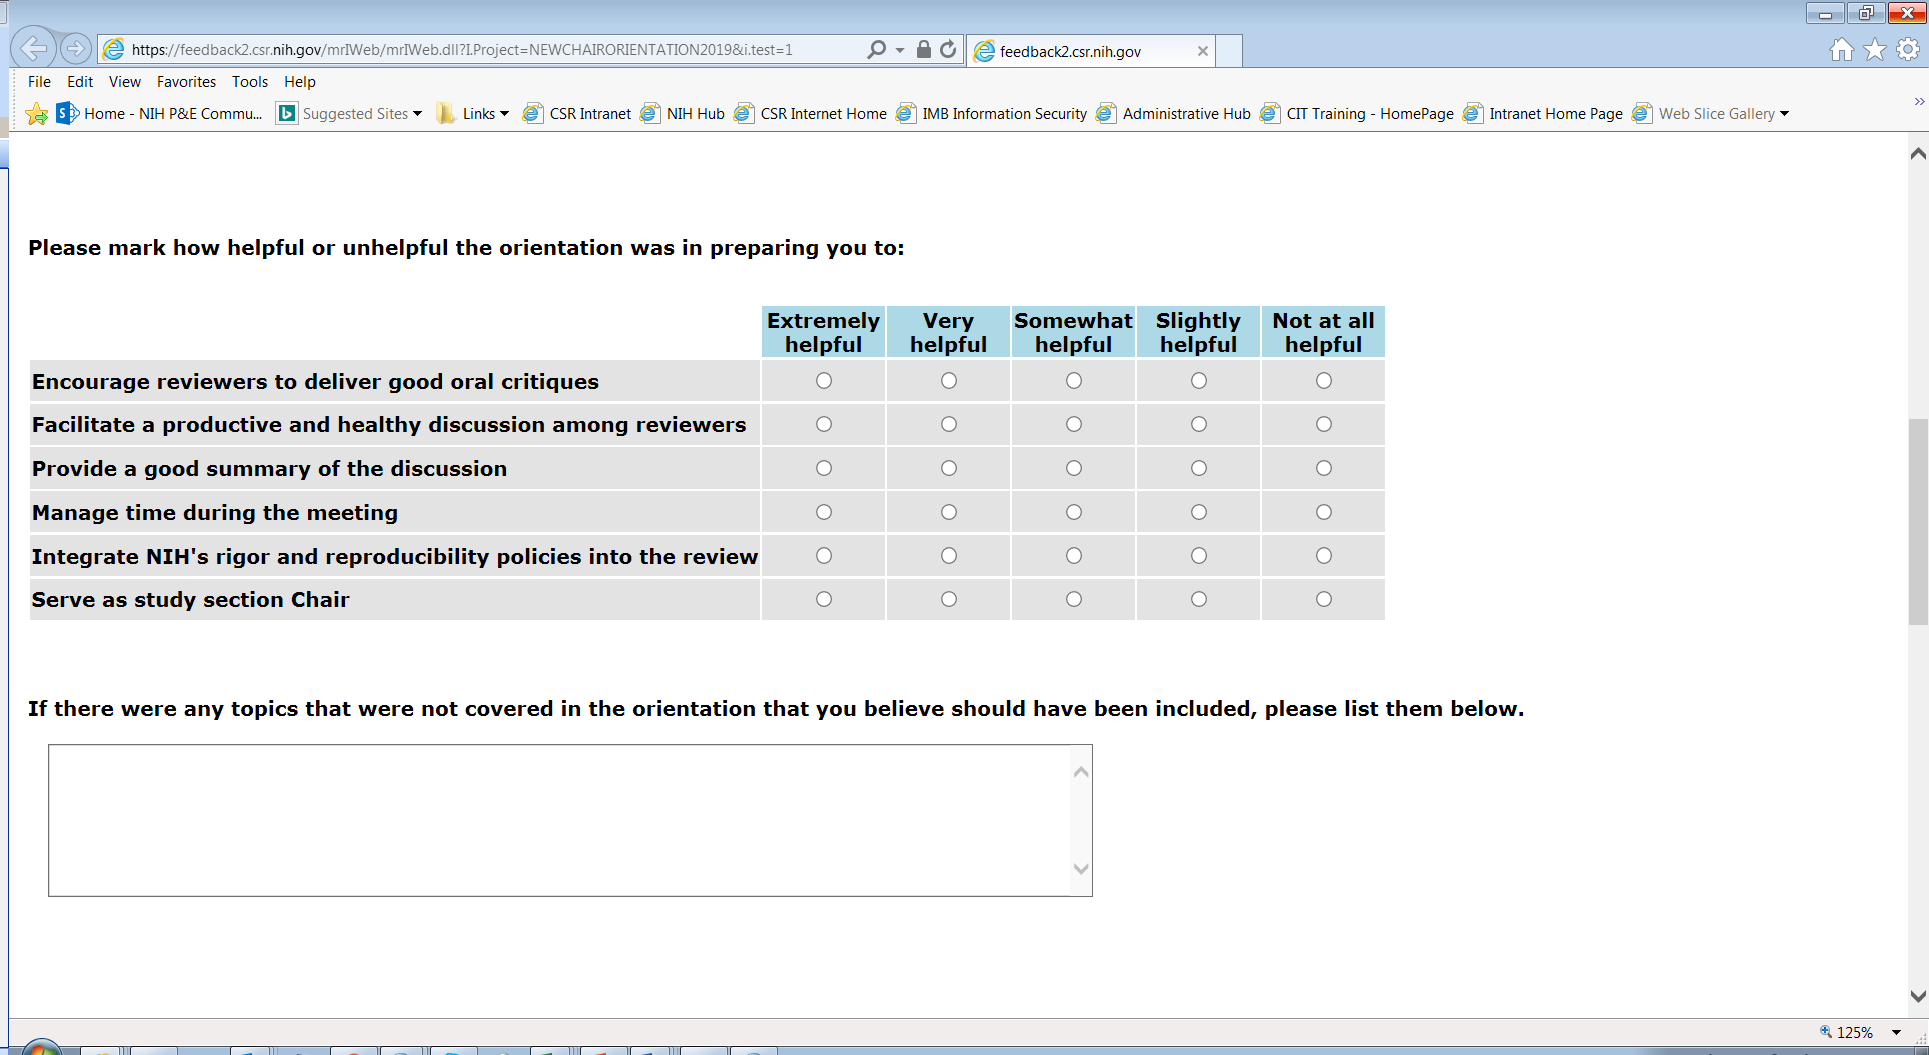Show address bar autocomplete dropdown arrow
Image resolution: width=1929 pixels, height=1055 pixels.
coord(900,50)
